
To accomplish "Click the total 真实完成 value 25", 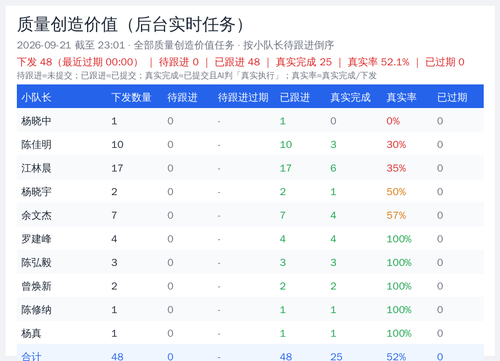I will point(336,357).
